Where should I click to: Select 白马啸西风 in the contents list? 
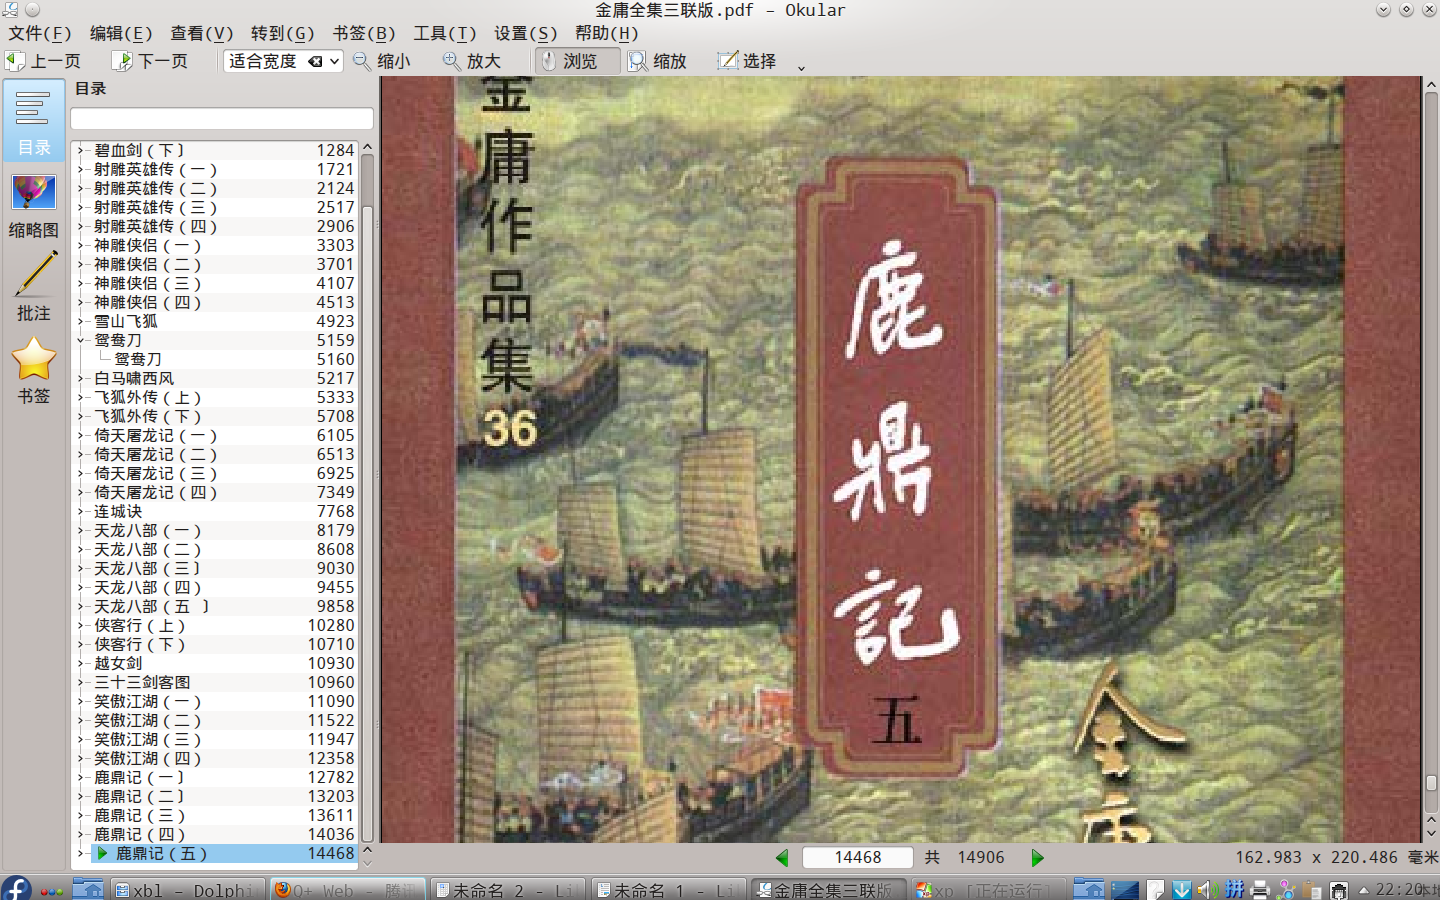click(134, 378)
